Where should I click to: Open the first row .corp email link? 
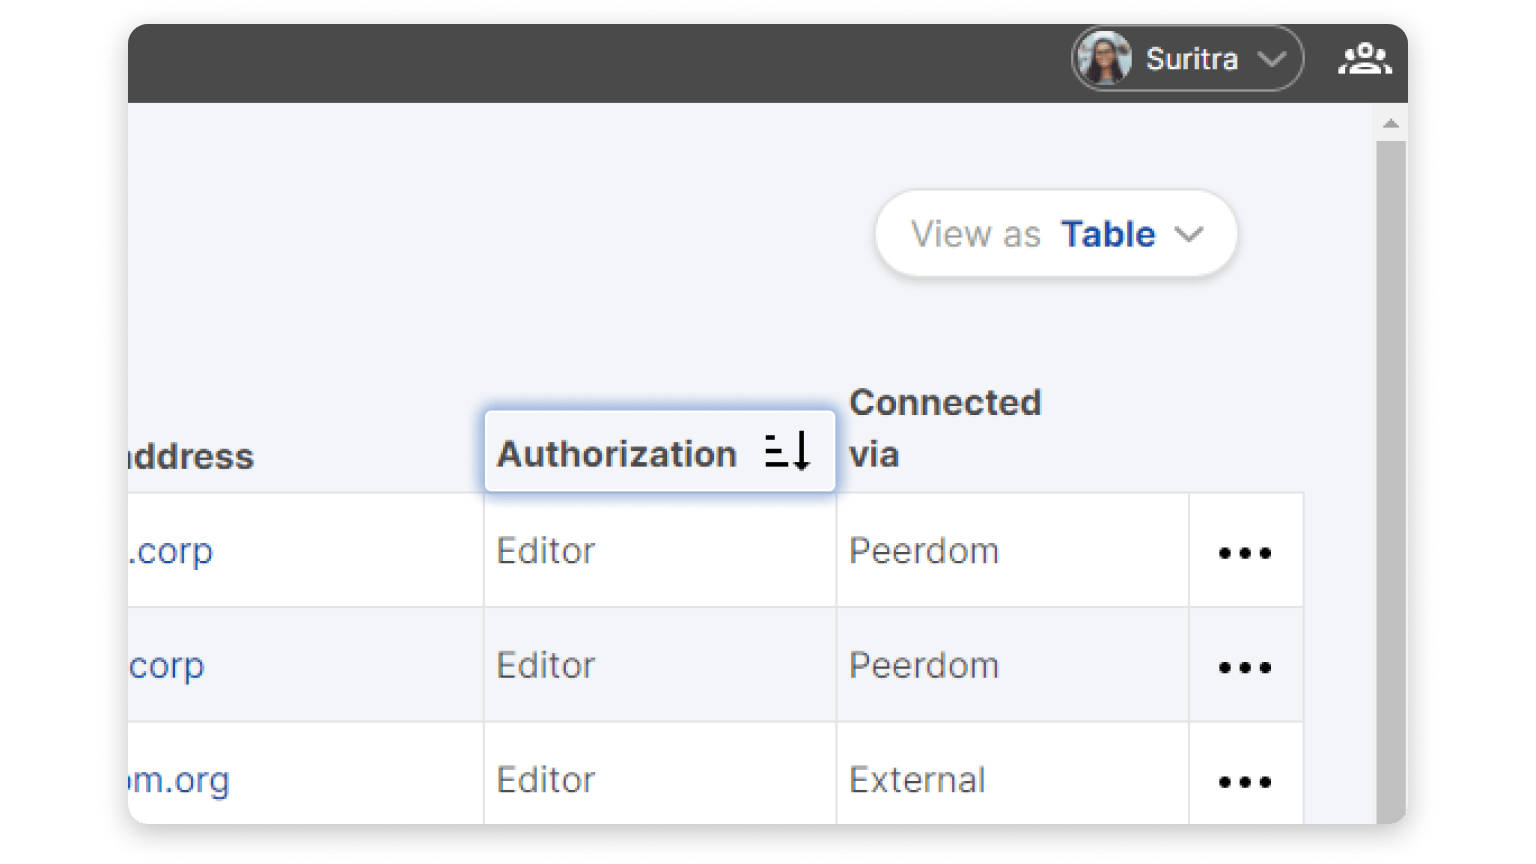point(172,551)
